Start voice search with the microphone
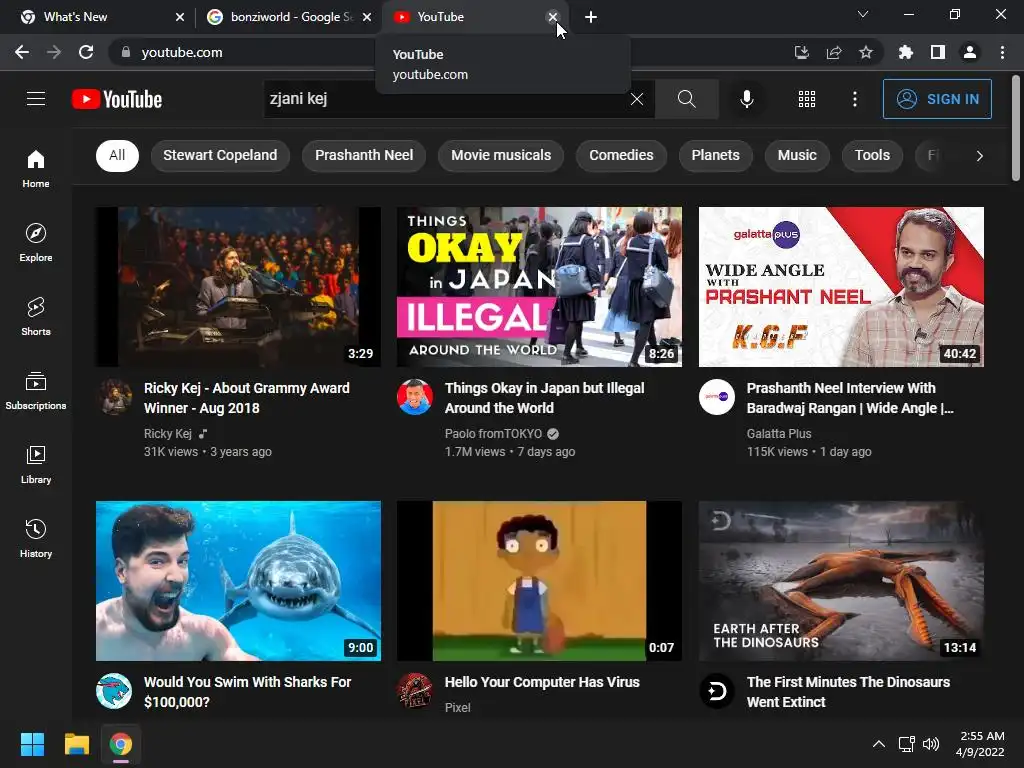The width and height of the screenshot is (1024, 768). tap(746, 99)
